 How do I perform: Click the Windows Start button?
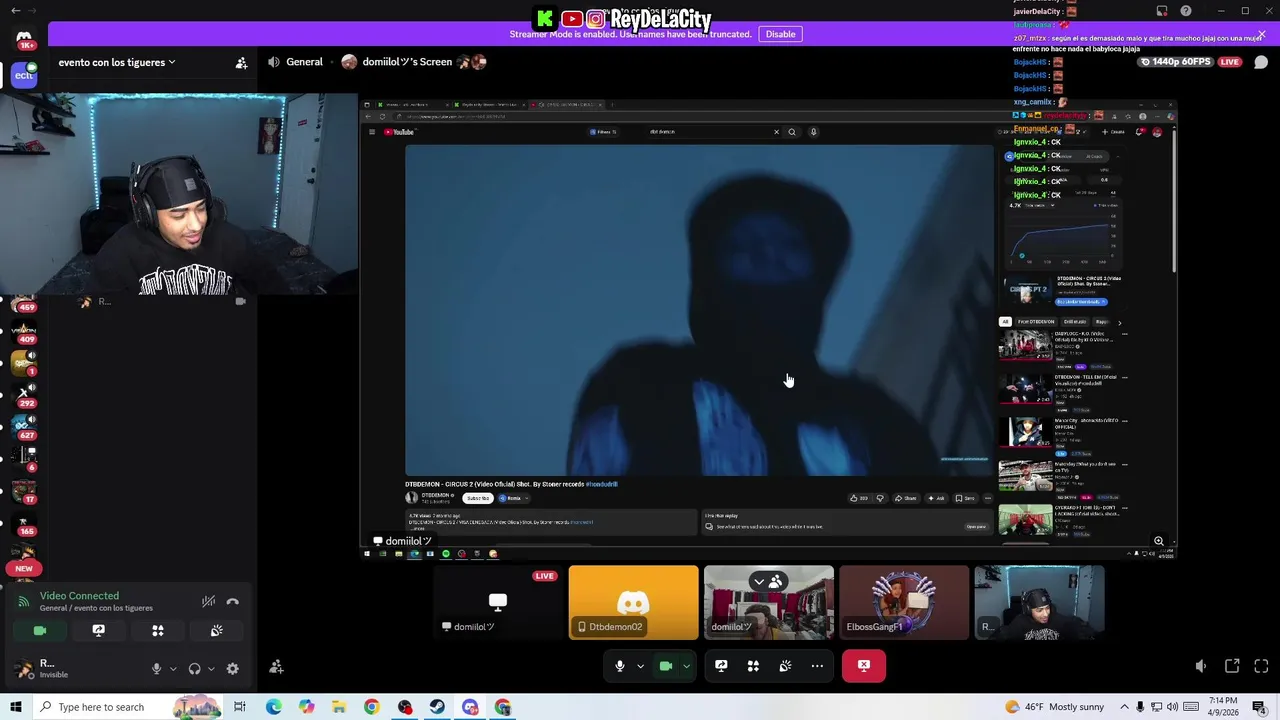point(16,707)
